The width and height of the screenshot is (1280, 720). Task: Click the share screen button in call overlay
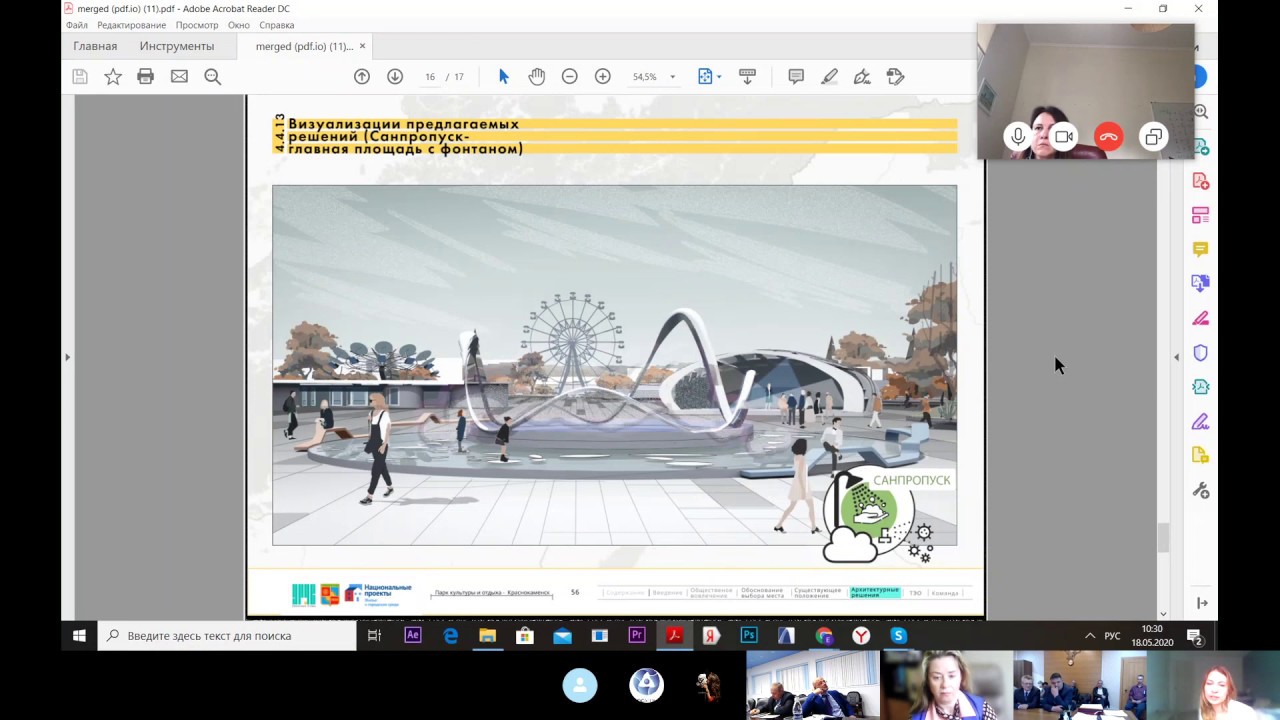[x=1154, y=137]
